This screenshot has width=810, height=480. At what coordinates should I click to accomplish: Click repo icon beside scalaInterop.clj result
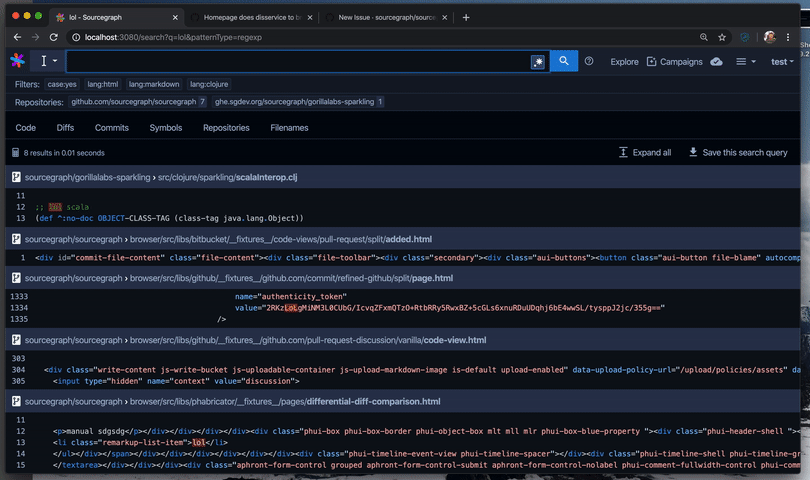(x=16, y=177)
